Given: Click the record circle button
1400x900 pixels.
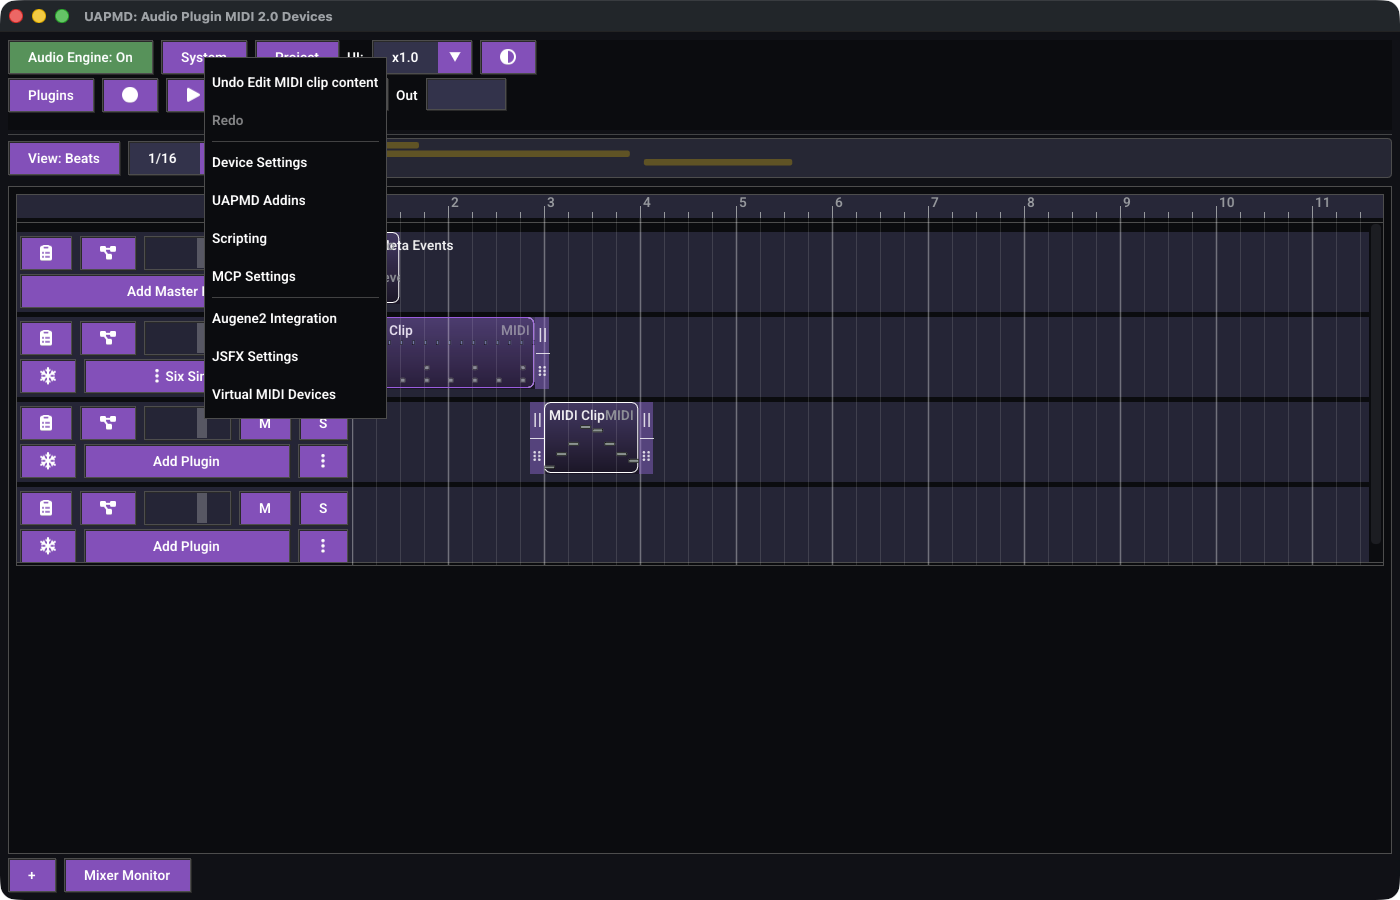Looking at the screenshot, I should (x=130, y=95).
